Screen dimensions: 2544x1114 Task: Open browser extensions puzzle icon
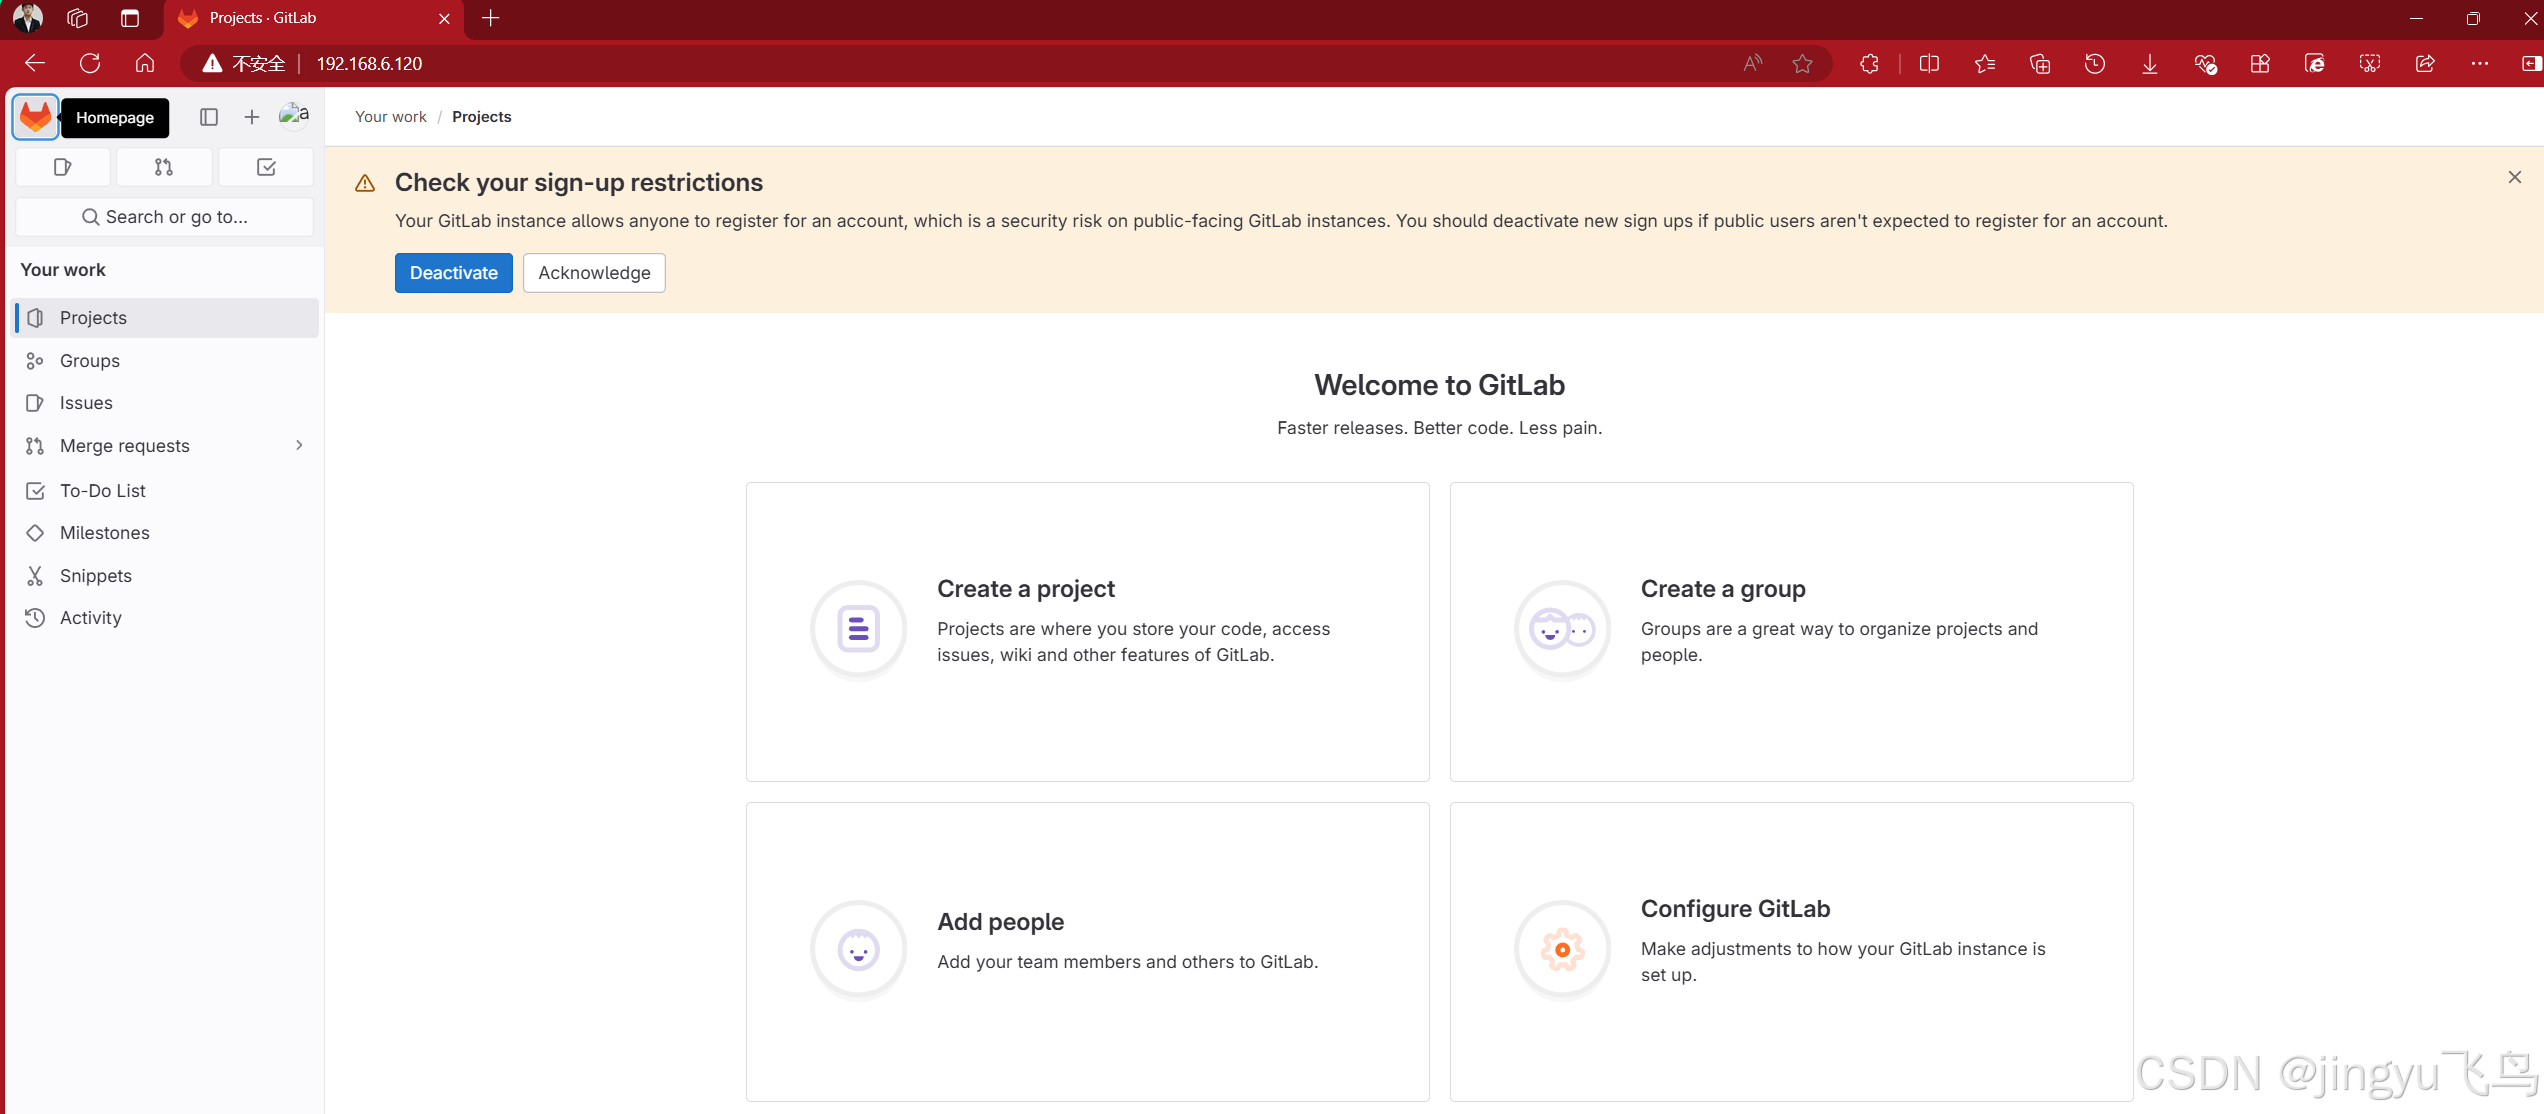tap(1870, 63)
